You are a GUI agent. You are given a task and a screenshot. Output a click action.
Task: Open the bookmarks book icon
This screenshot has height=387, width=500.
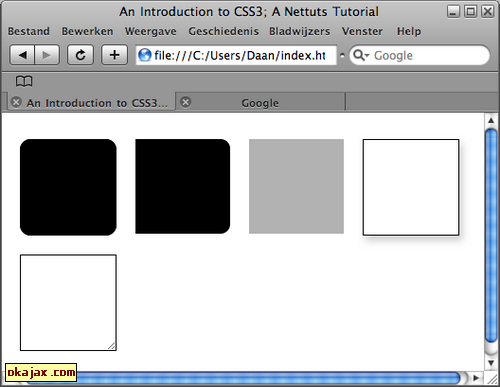pyautogui.click(x=24, y=81)
